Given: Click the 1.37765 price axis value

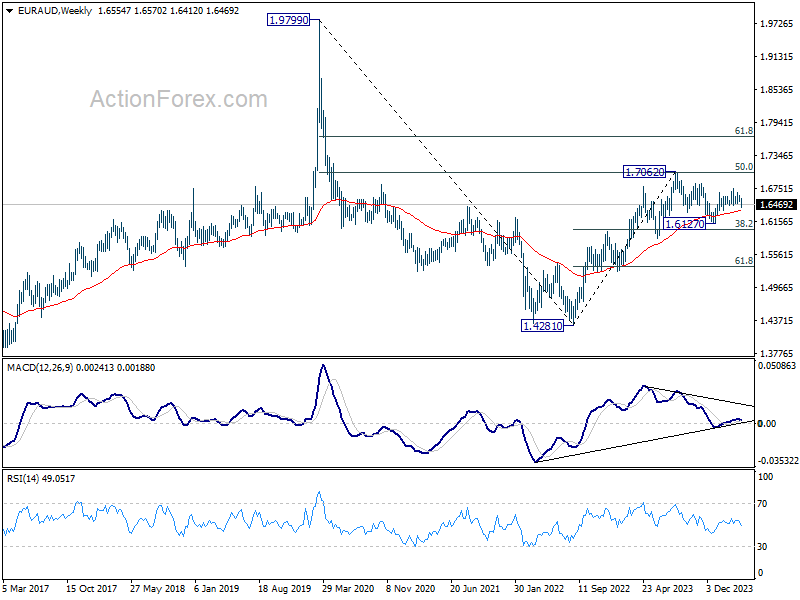Looking at the screenshot, I should click(x=777, y=353).
